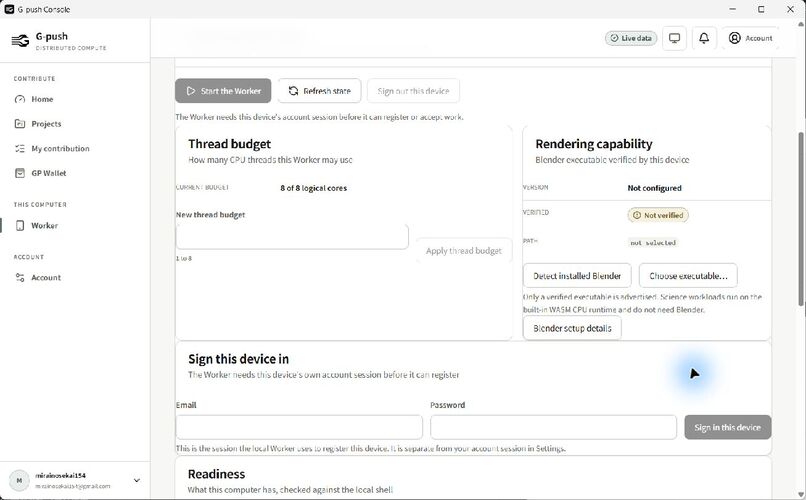Click the GP Wallet icon
806x500 pixels.
pyautogui.click(x=20, y=173)
